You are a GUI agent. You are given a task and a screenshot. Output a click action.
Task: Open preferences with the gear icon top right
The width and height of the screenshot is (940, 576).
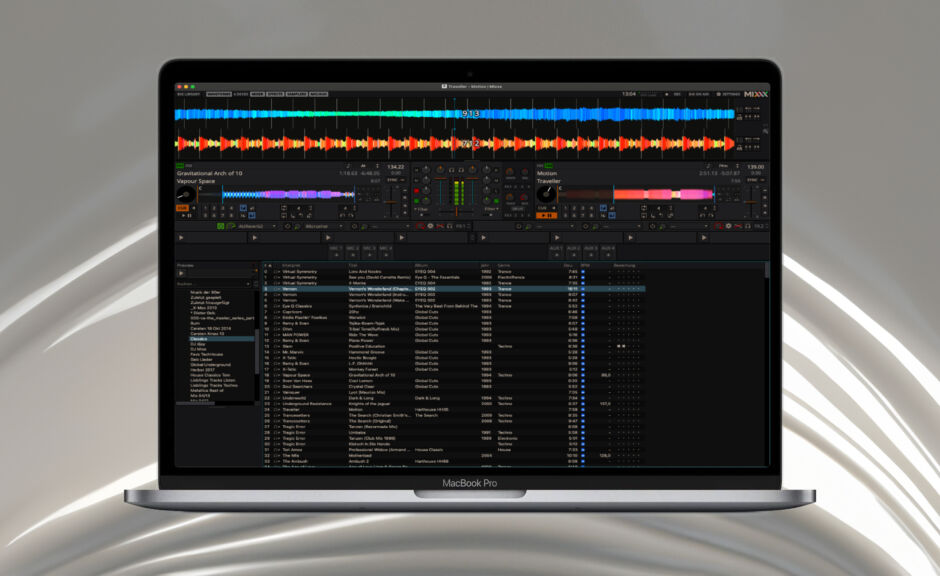717,93
